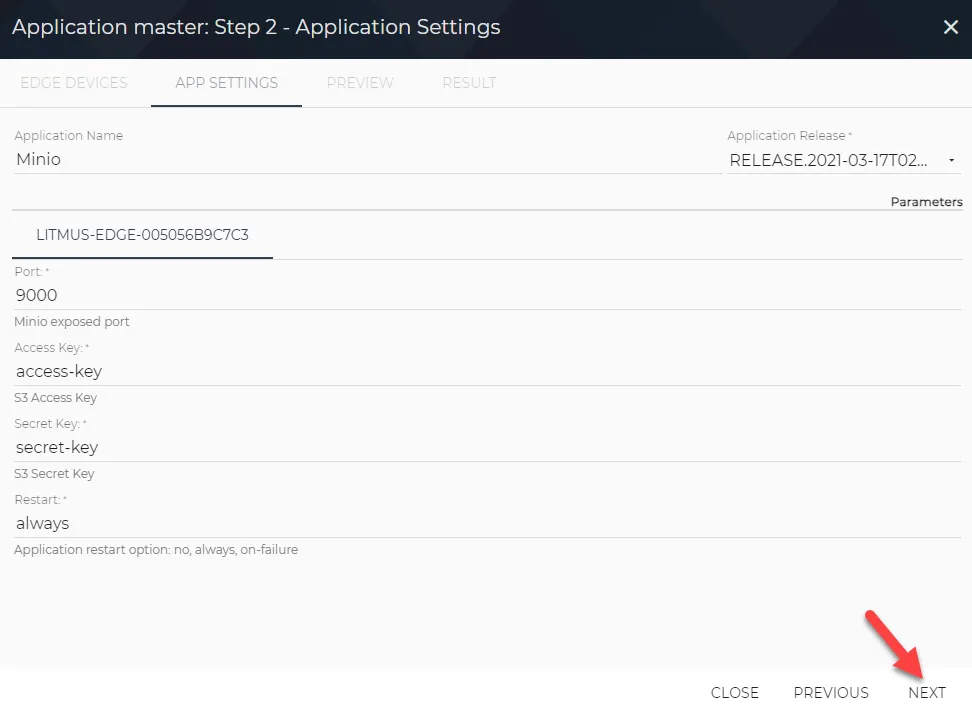Viewport: 972px width, 716px height.
Task: Open the Preview tab
Action: [x=360, y=82]
